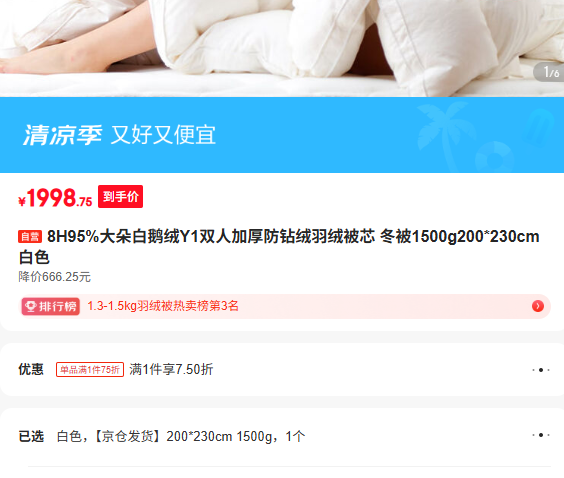Click the 单品满1件75折 coupon tag
The height and width of the screenshot is (478, 564).
tap(90, 369)
